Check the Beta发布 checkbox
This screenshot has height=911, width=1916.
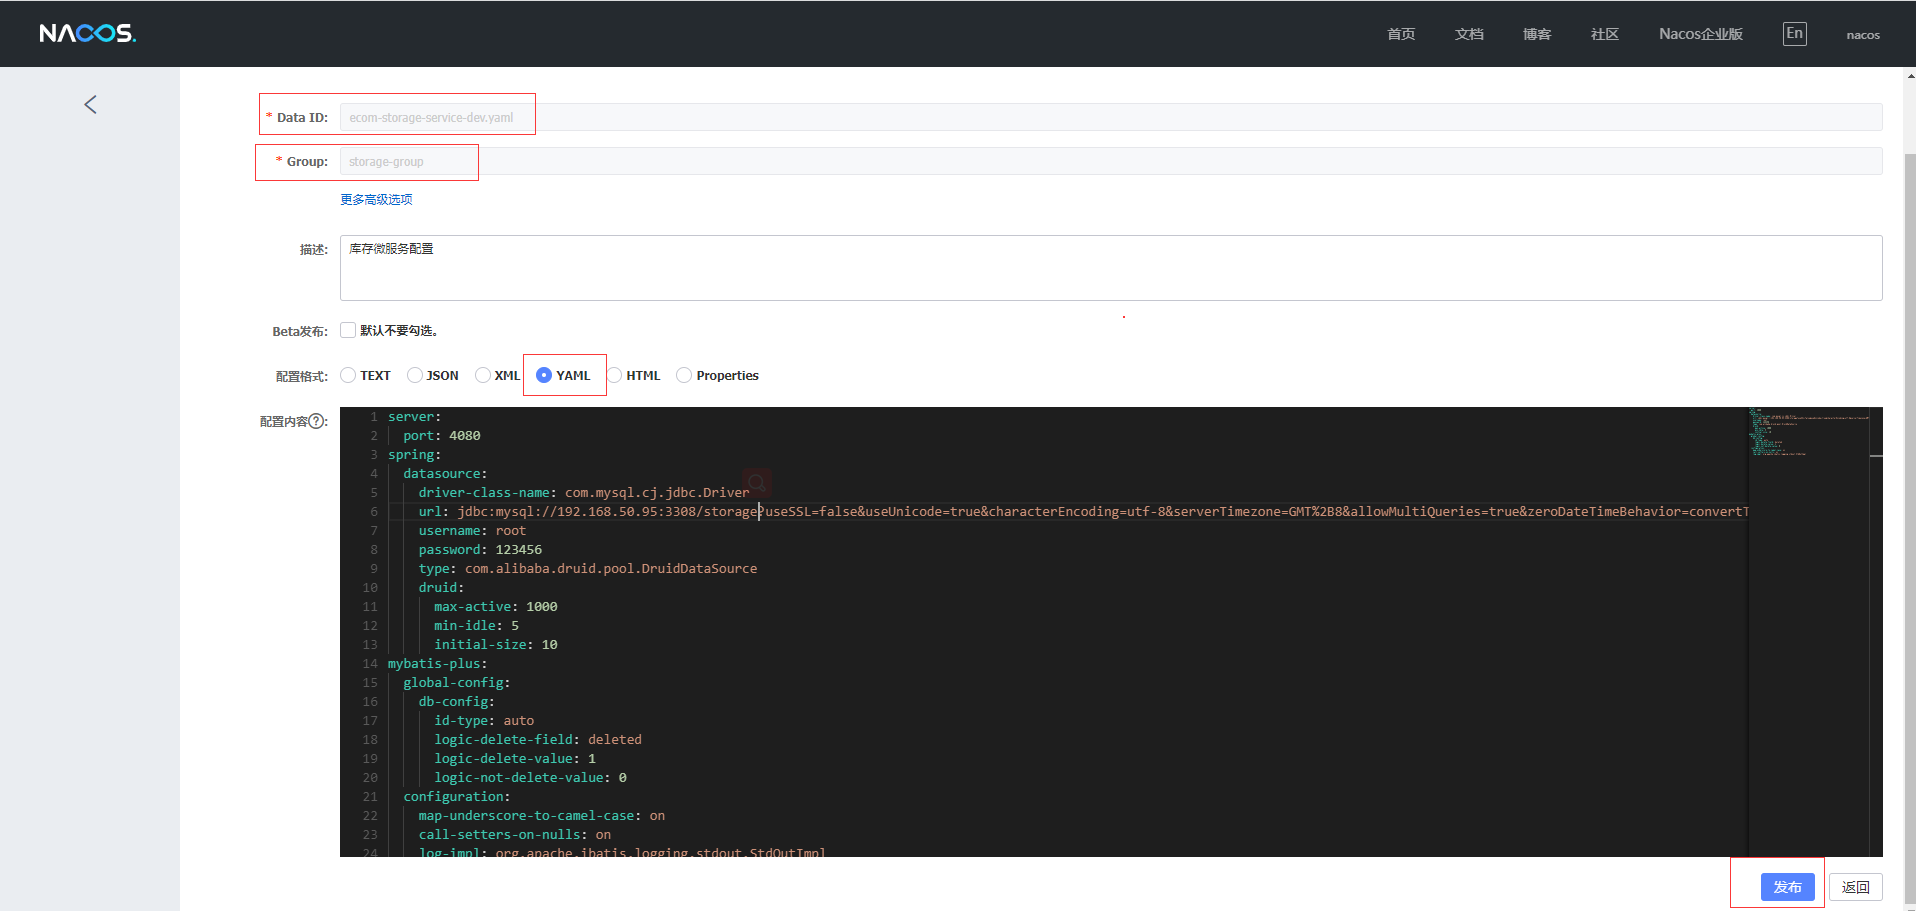coord(348,331)
